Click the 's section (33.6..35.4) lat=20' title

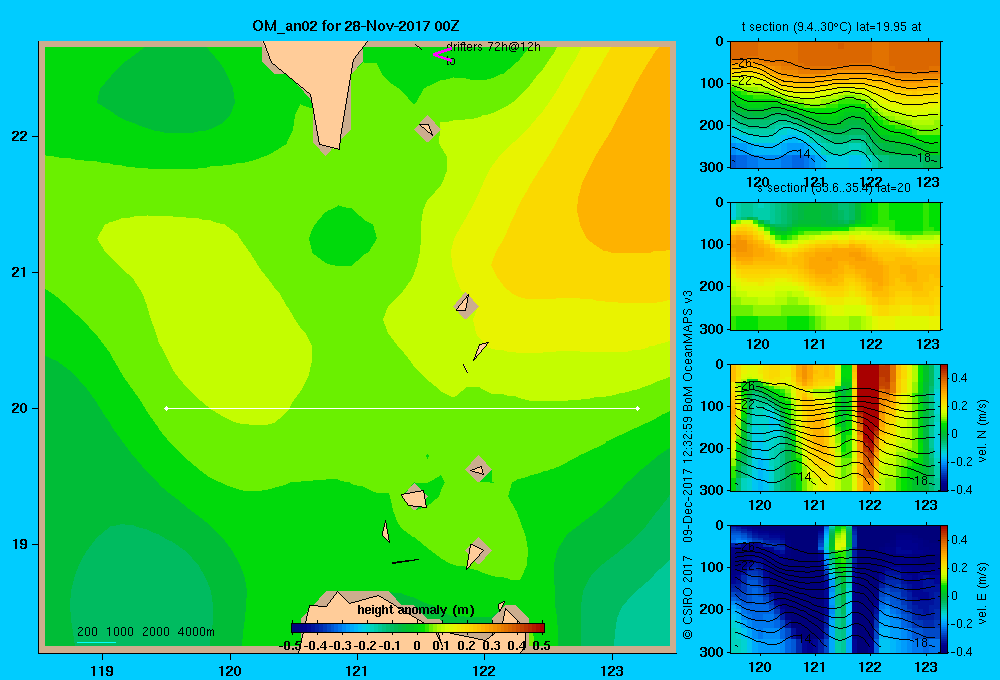pyautogui.click(x=834, y=188)
